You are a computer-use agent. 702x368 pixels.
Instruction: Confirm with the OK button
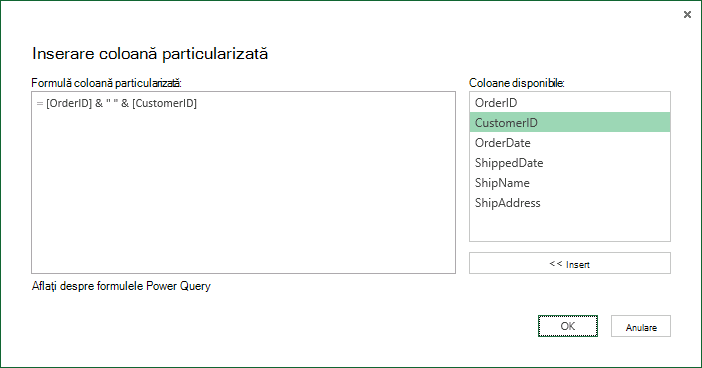(568, 326)
